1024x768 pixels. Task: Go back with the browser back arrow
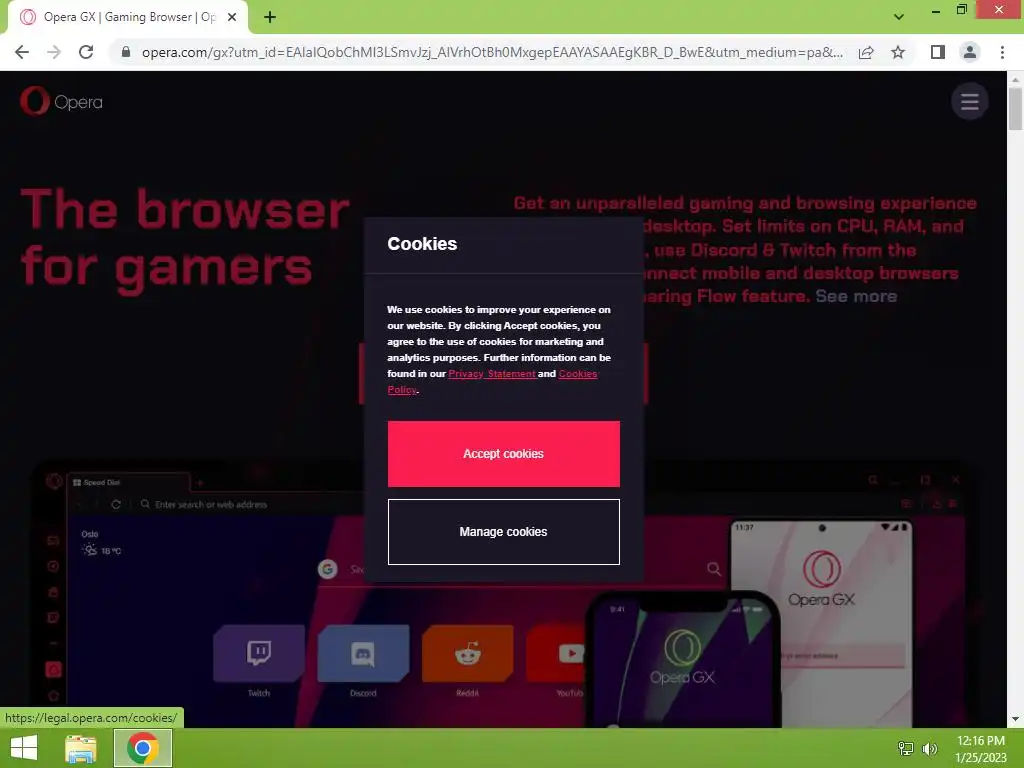click(22, 52)
